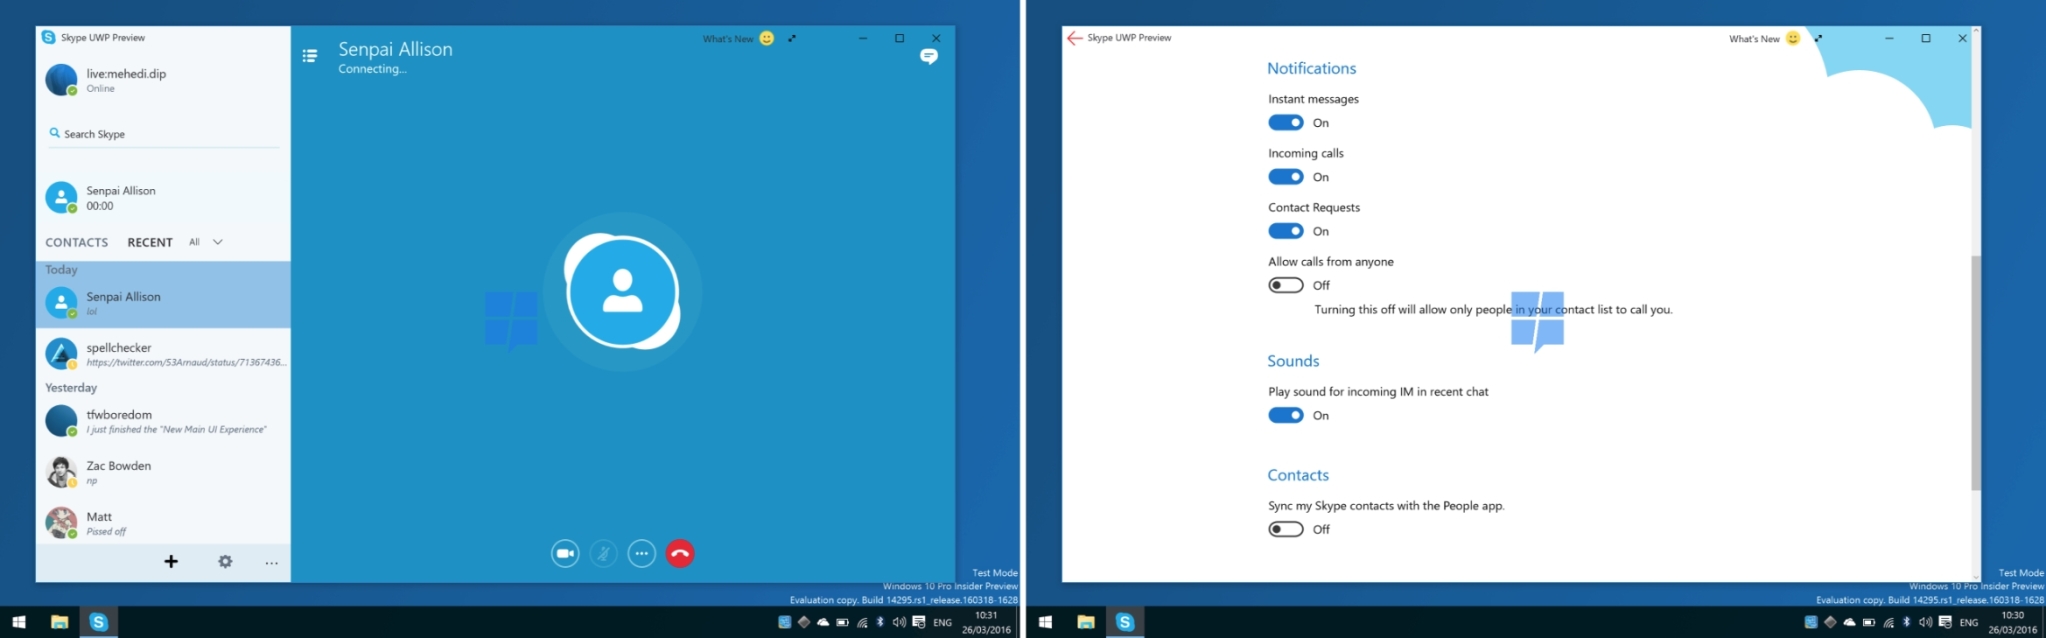Click the plus button to add new
This screenshot has height=638, width=2046.
click(x=171, y=562)
